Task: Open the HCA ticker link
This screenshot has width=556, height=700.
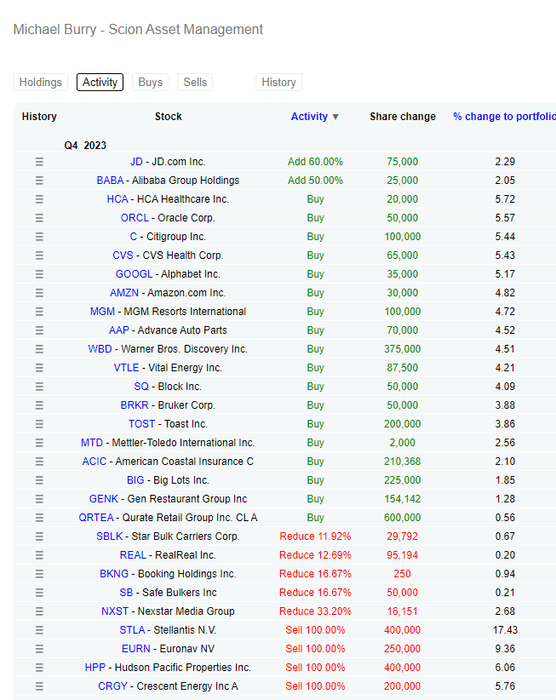Action: point(117,199)
